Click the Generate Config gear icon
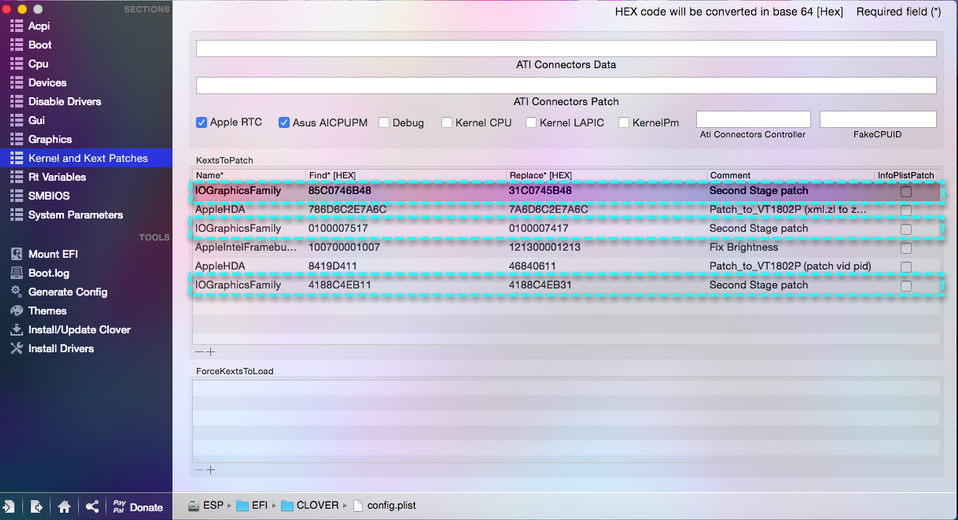 click(x=16, y=291)
